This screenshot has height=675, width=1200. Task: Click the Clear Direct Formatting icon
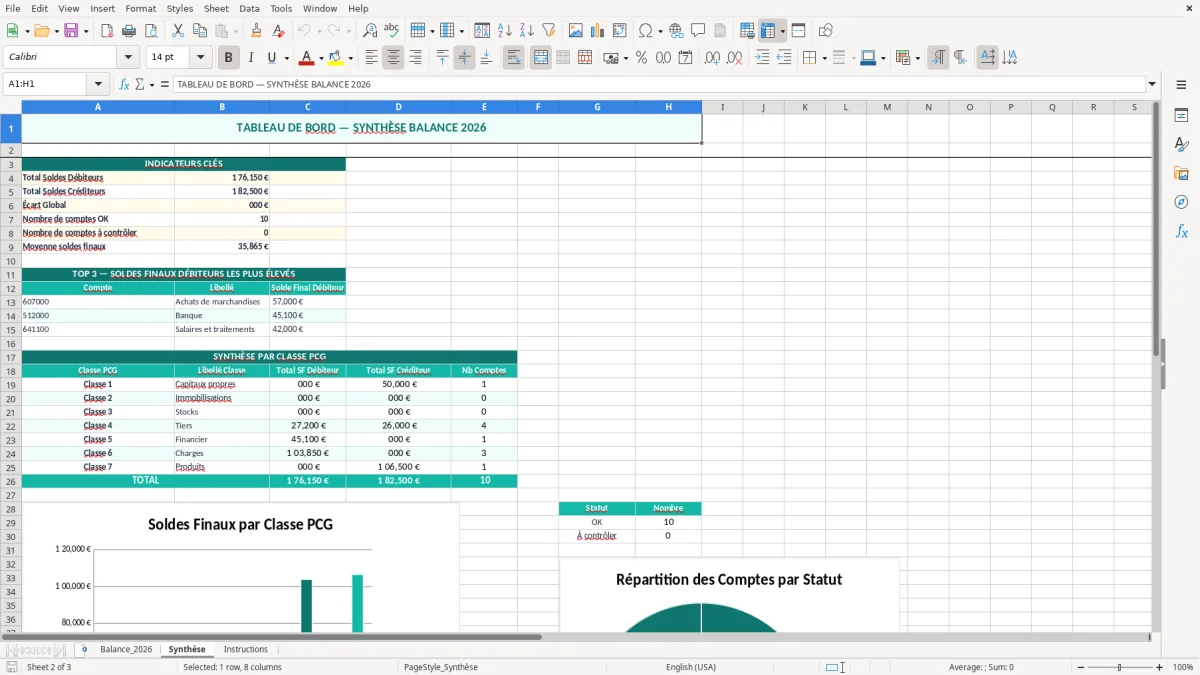(278, 31)
